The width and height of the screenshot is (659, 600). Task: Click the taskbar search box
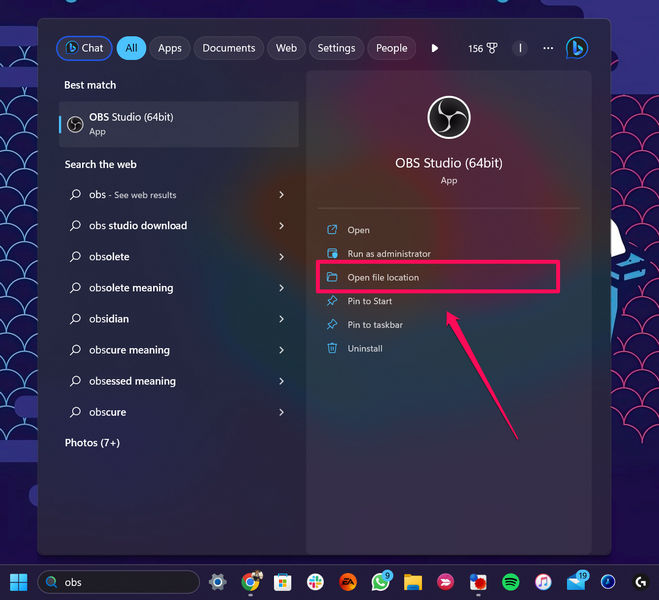tap(118, 582)
